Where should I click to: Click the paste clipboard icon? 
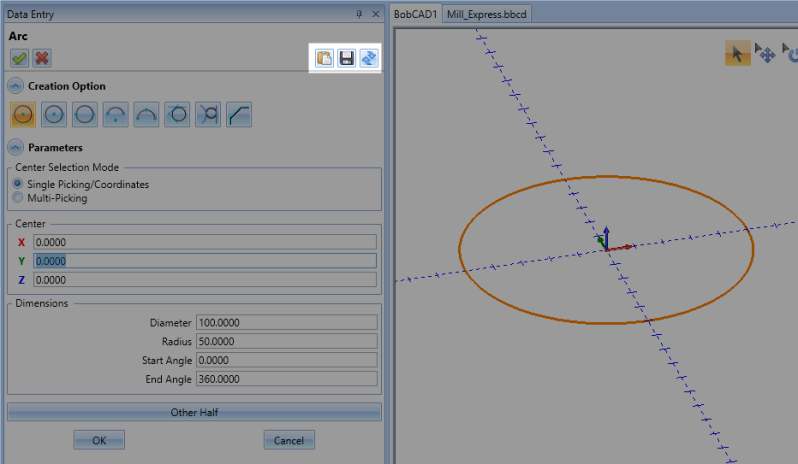pos(324,59)
